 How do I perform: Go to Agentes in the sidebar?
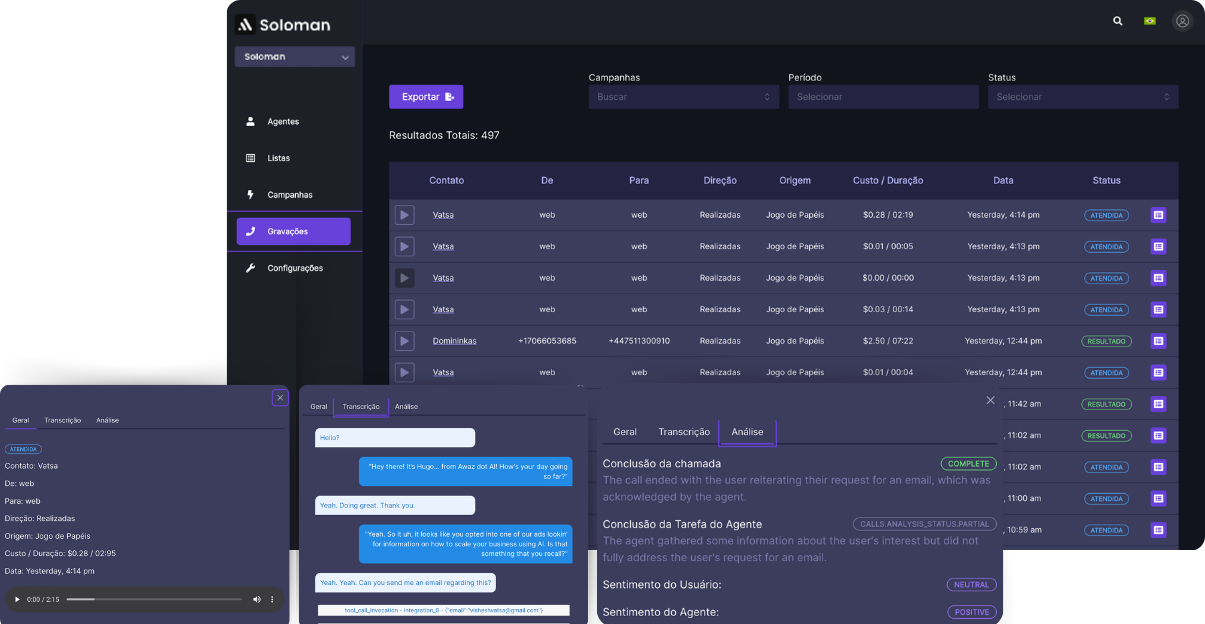click(283, 122)
